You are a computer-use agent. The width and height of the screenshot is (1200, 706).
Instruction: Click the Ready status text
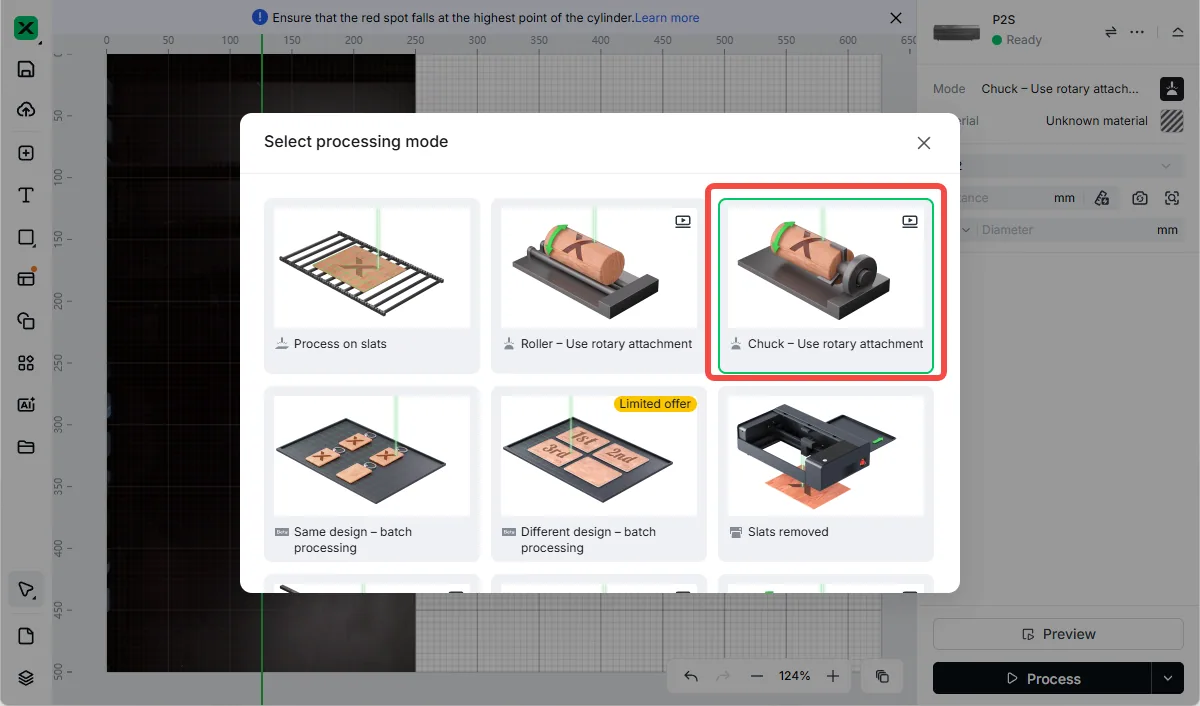[1024, 40]
